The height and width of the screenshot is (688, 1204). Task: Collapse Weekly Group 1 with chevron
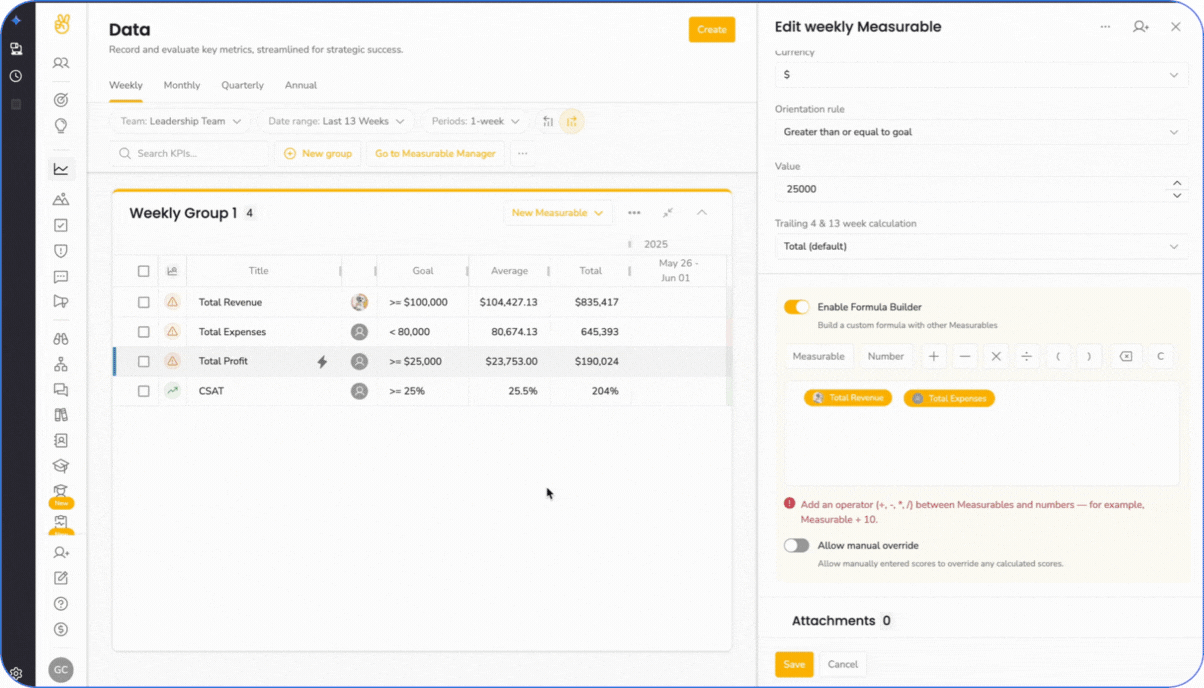[702, 213]
